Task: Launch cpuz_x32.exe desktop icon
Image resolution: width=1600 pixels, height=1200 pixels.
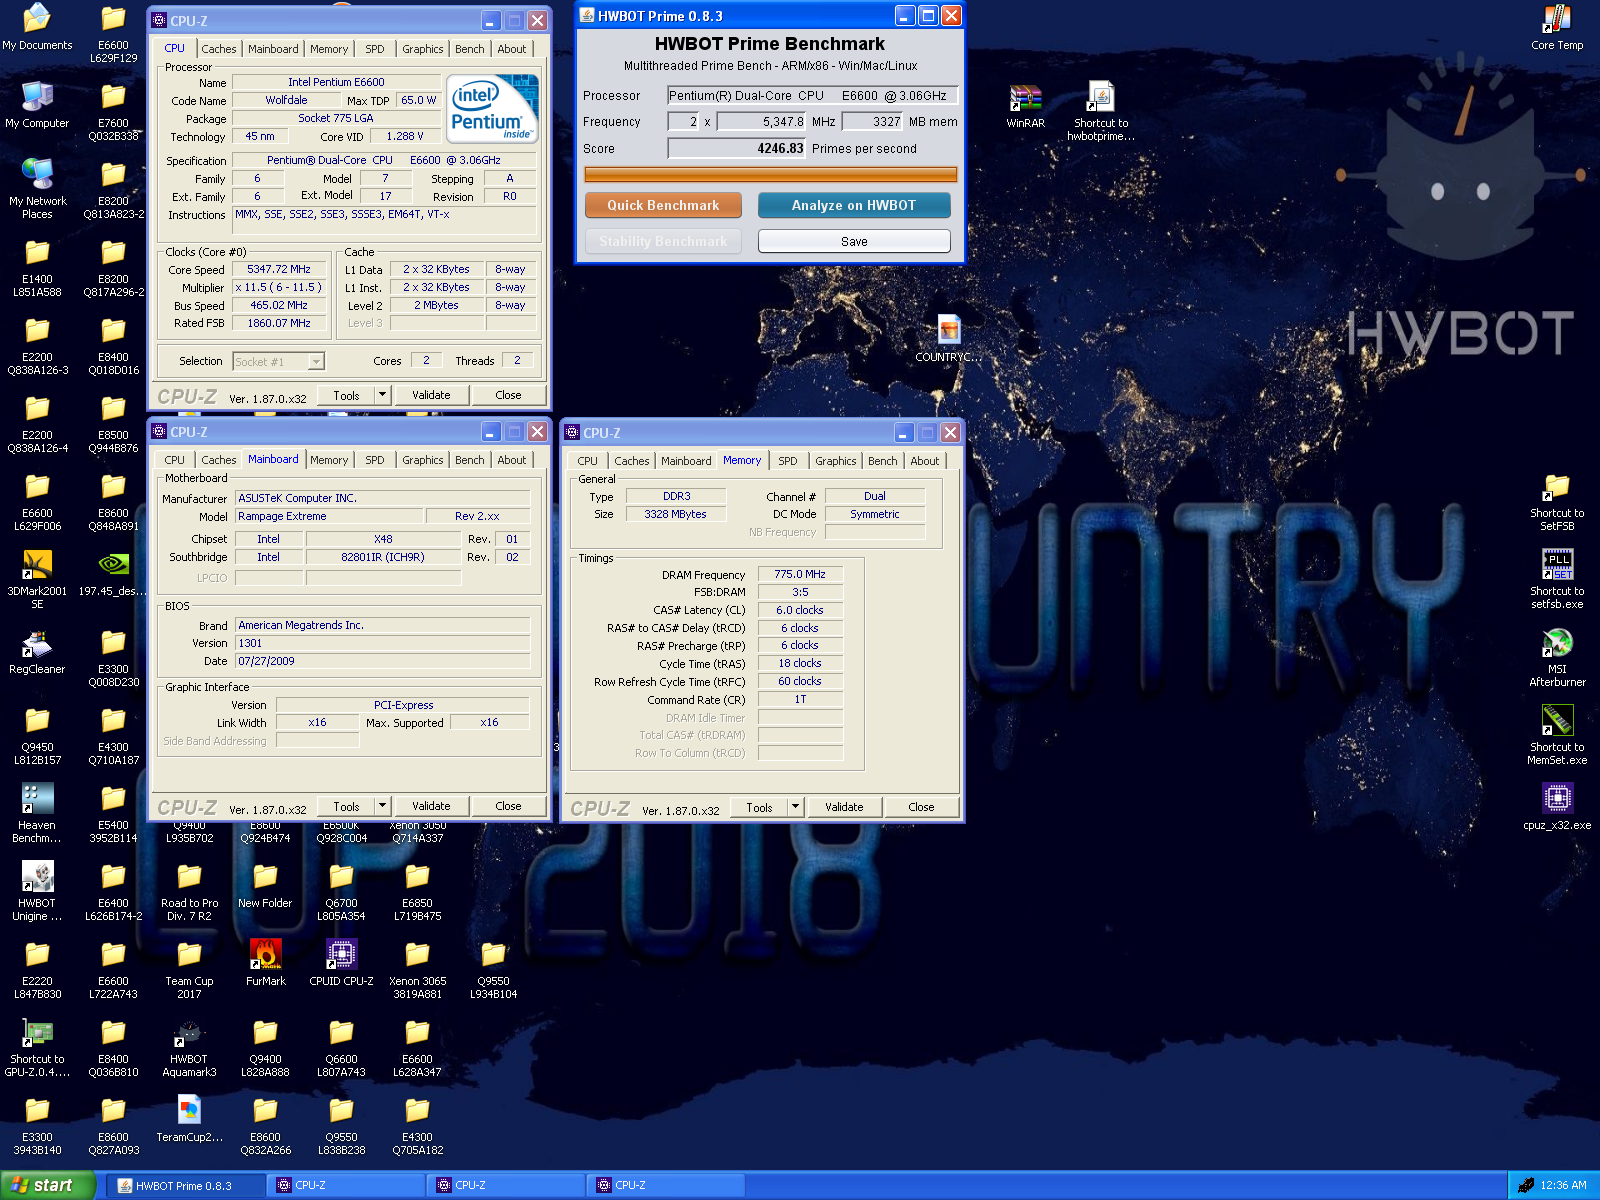Action: click(1557, 799)
